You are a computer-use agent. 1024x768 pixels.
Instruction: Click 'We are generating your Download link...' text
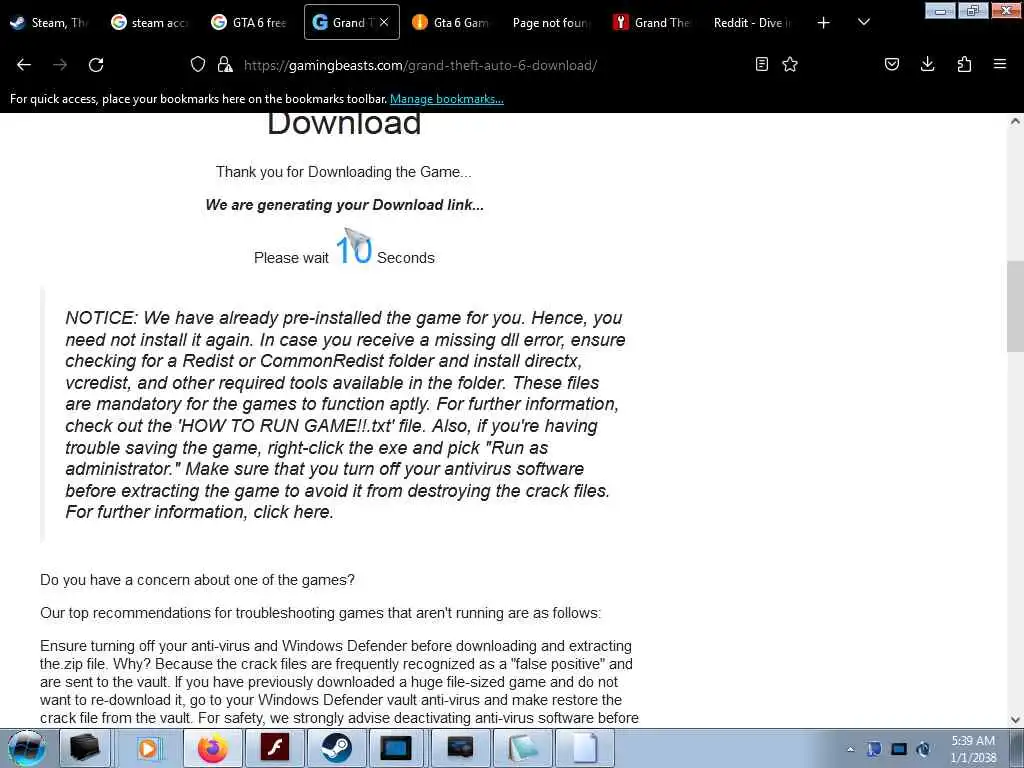point(345,204)
